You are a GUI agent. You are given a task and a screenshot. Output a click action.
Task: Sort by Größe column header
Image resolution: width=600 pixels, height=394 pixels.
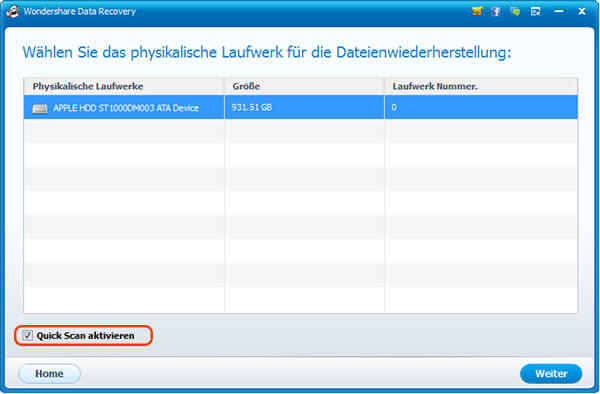(x=304, y=86)
